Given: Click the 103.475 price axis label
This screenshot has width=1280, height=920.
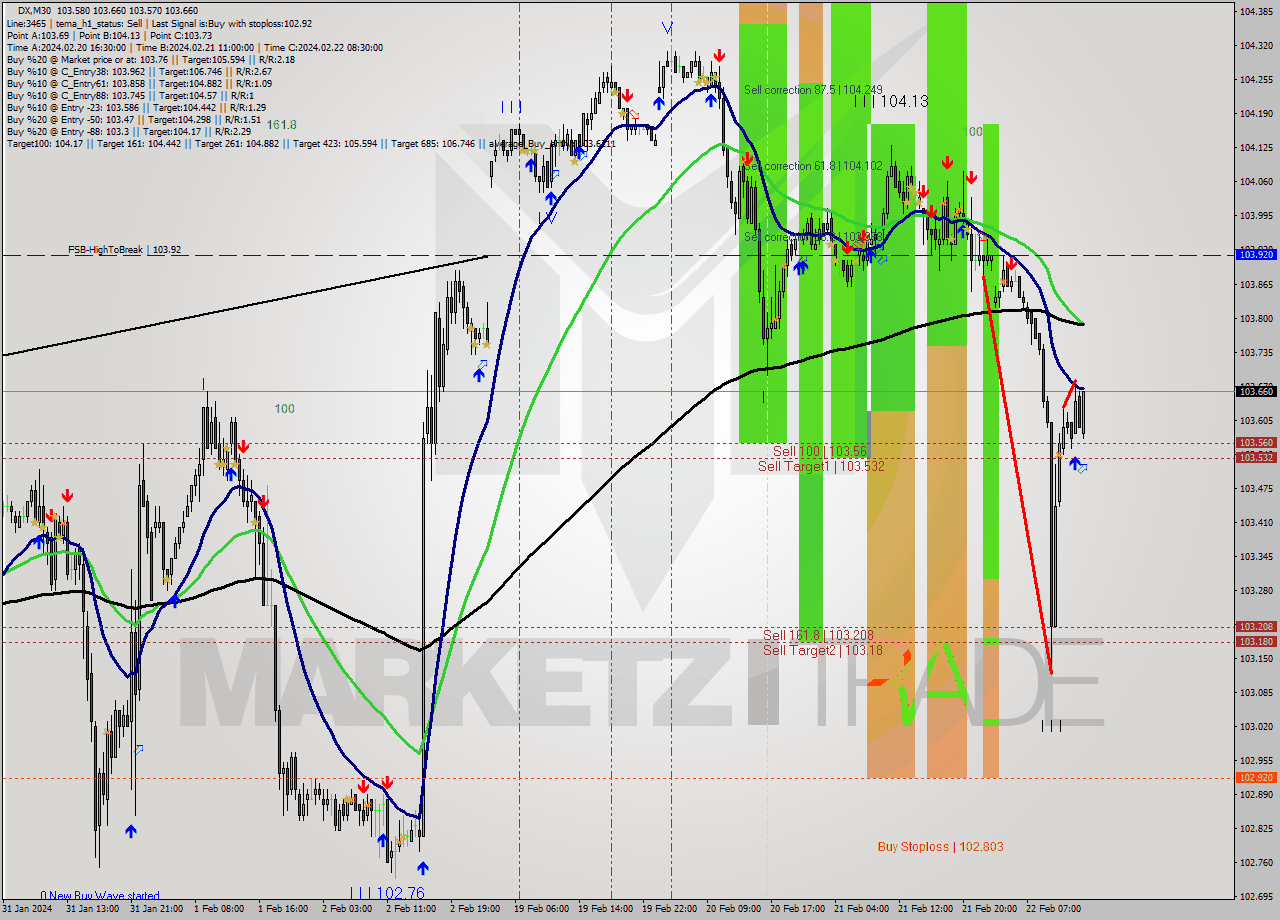Looking at the screenshot, I should point(1256,488).
